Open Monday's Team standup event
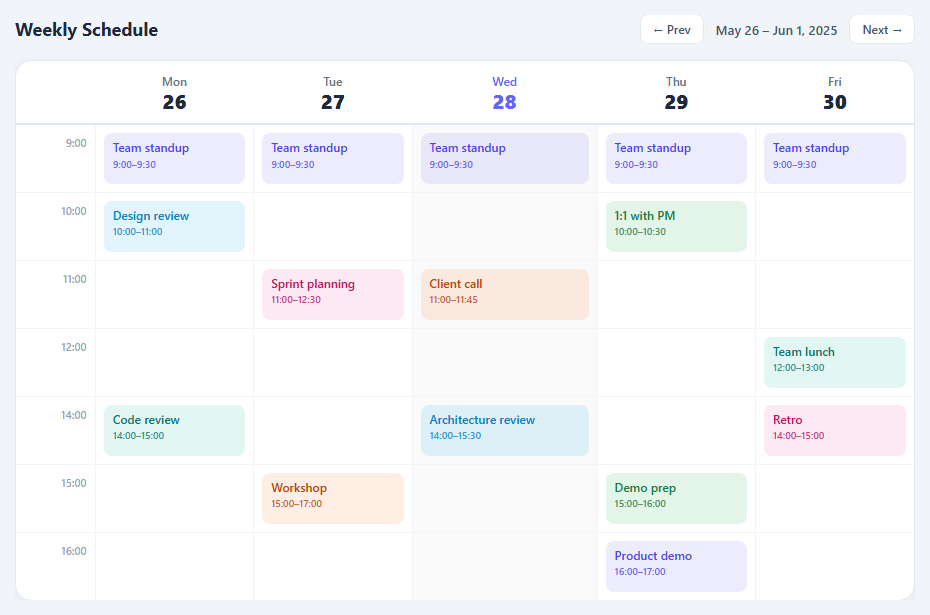This screenshot has height=615, width=930. (174, 158)
